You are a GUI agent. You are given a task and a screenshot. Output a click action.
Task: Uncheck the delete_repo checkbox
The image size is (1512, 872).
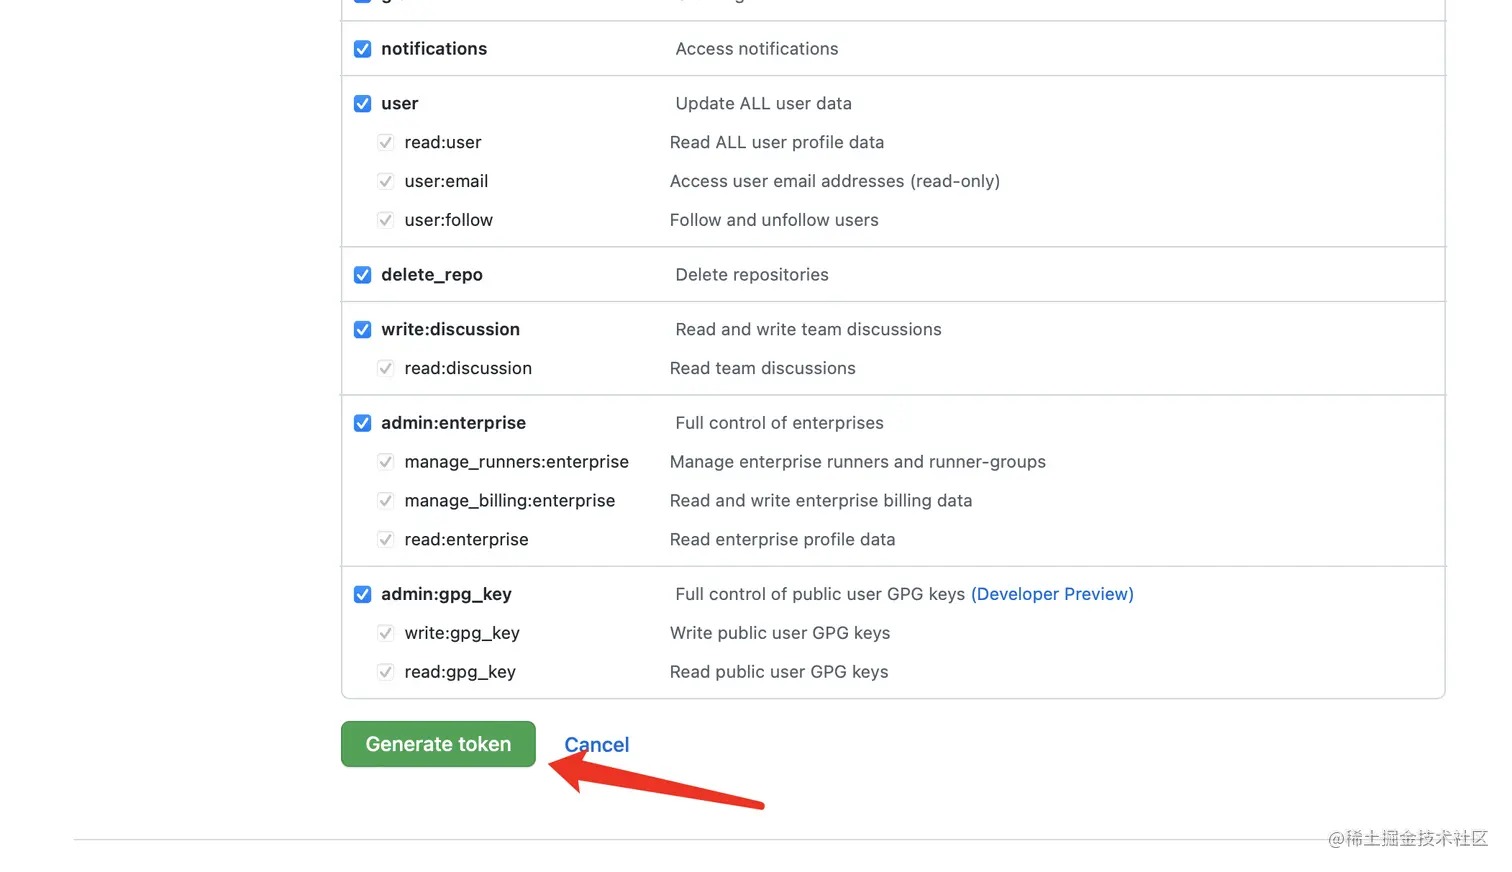363,275
